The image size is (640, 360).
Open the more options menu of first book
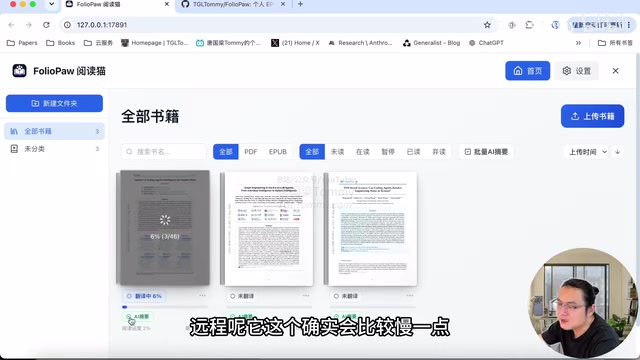point(202,296)
